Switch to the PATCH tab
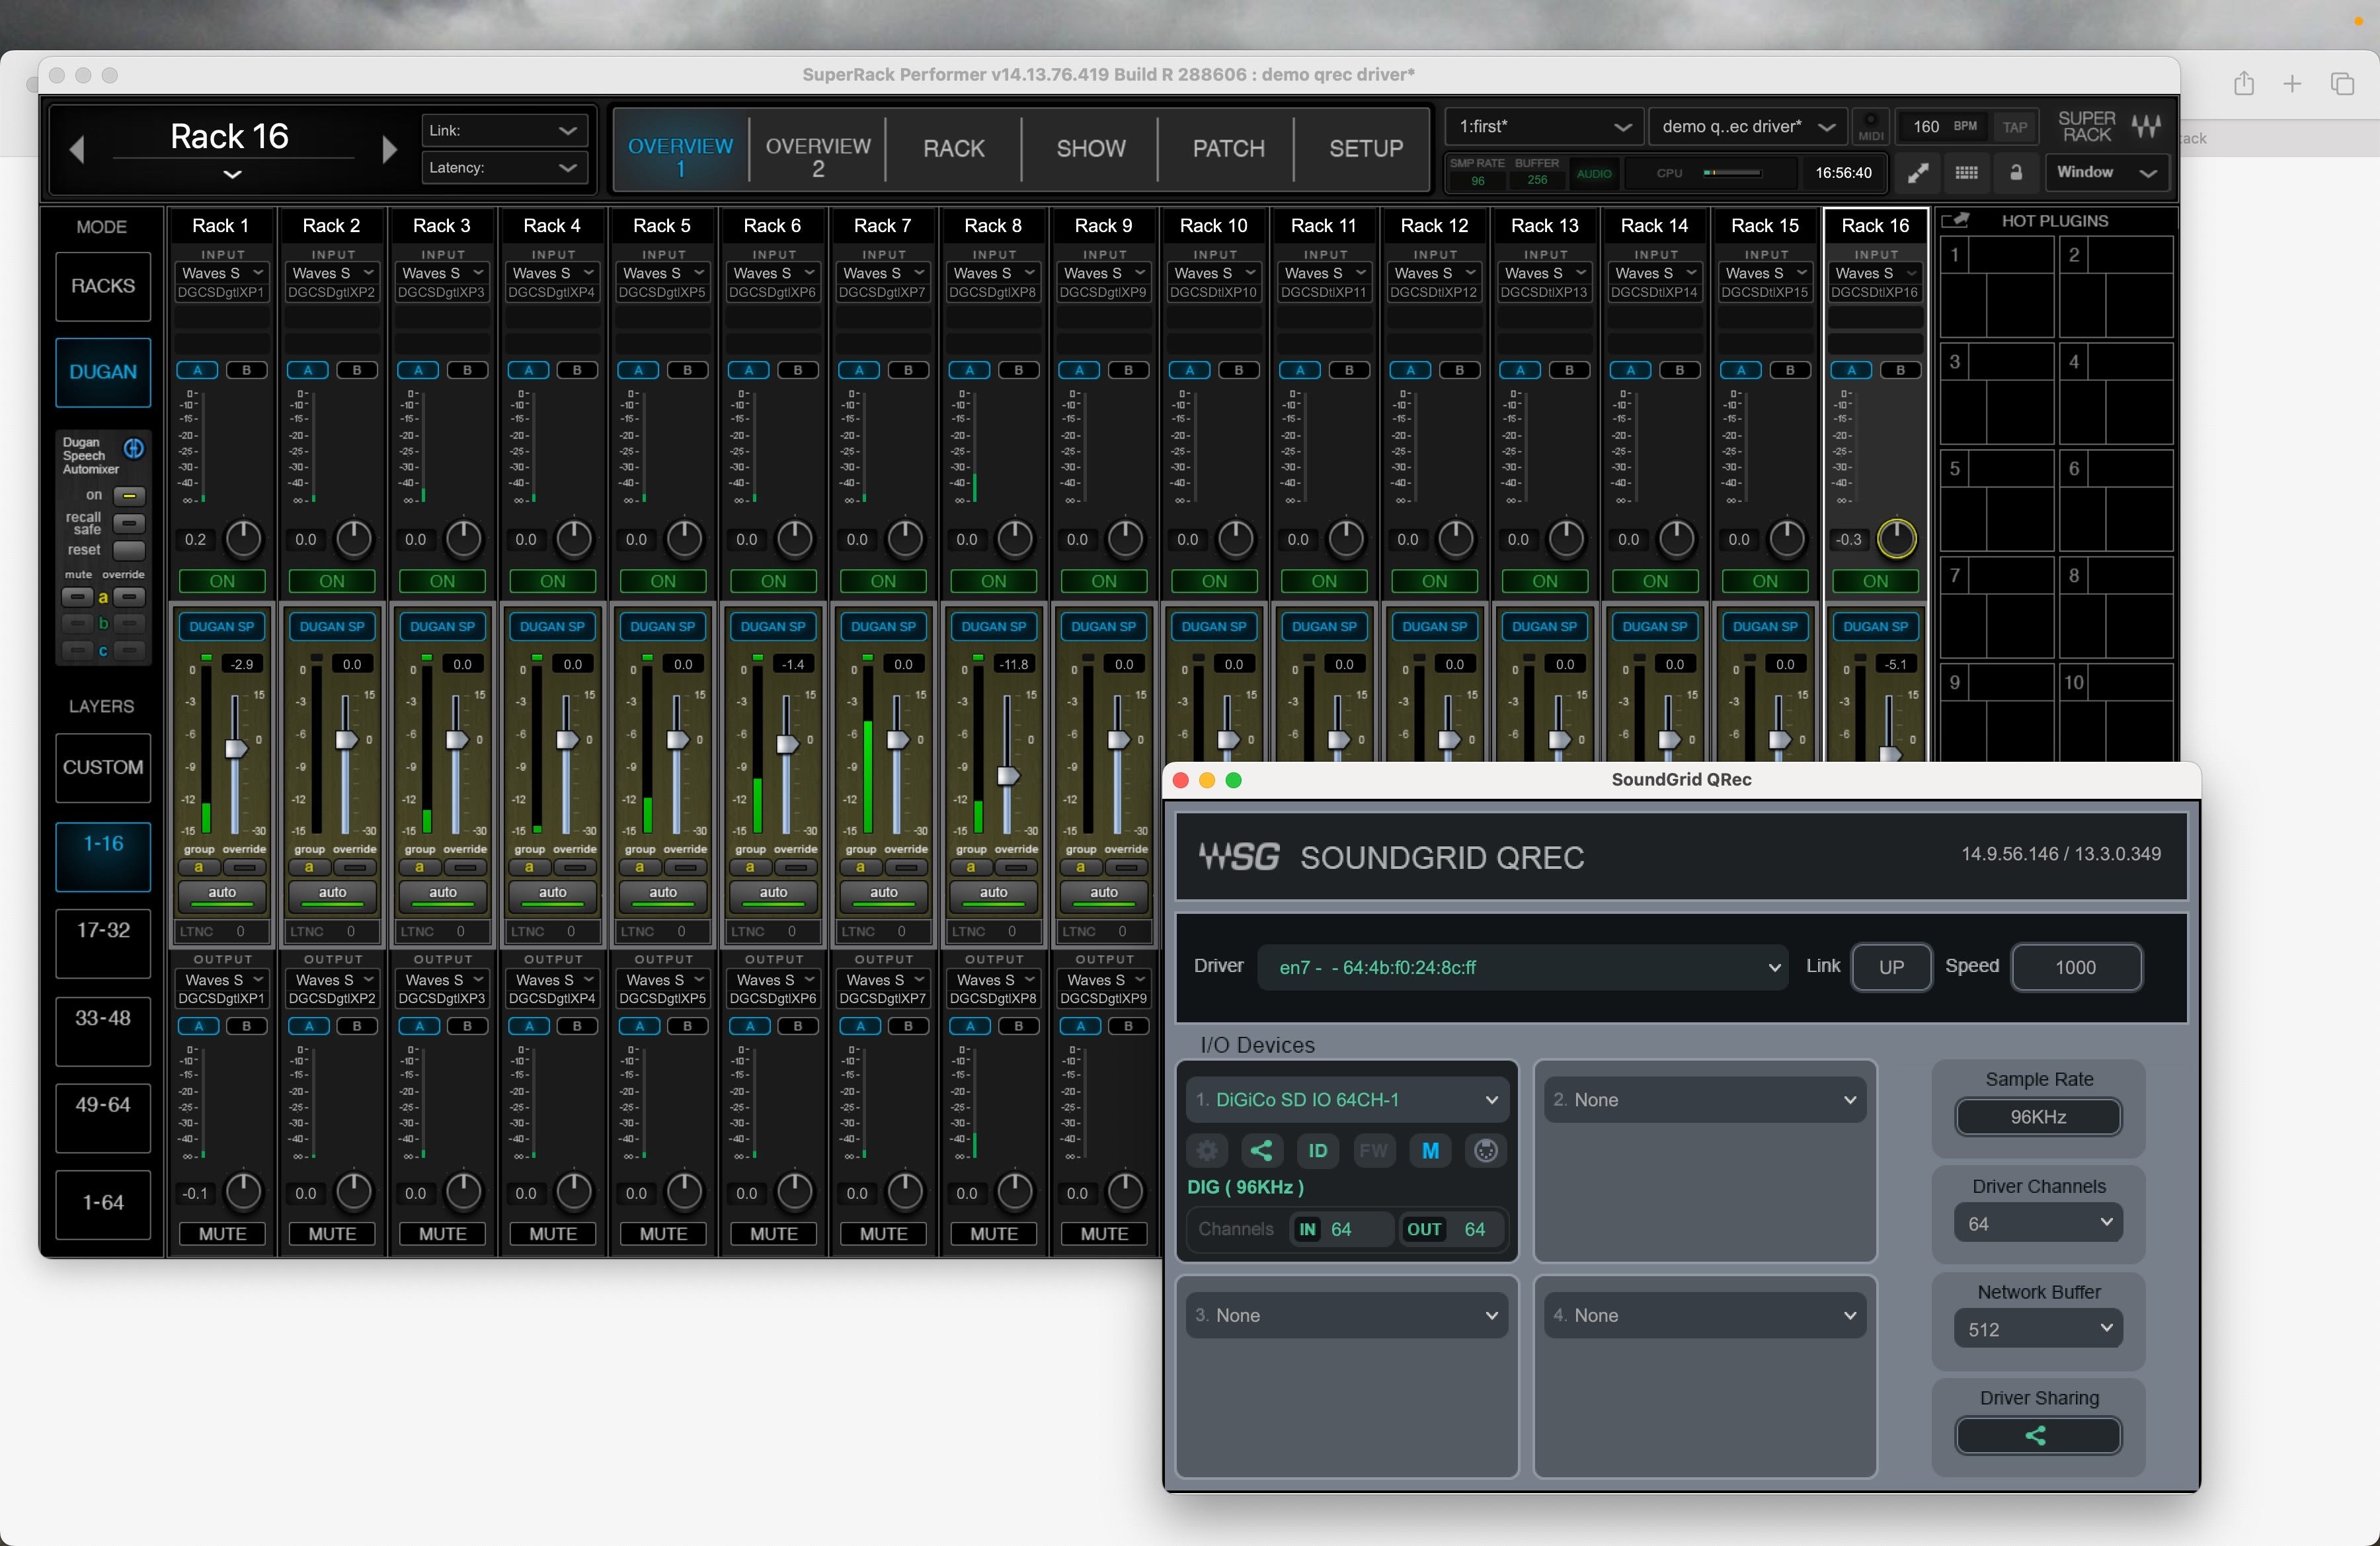This screenshot has width=2380, height=1546. click(1228, 148)
